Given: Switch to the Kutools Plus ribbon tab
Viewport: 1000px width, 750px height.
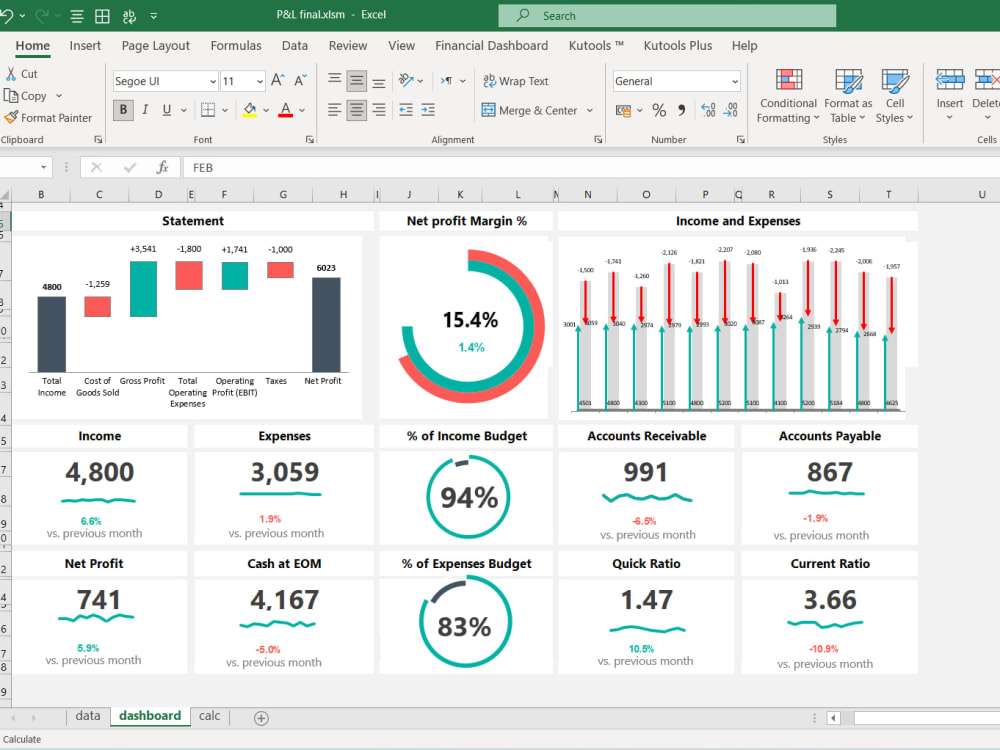Looking at the screenshot, I should pyautogui.click(x=677, y=46).
